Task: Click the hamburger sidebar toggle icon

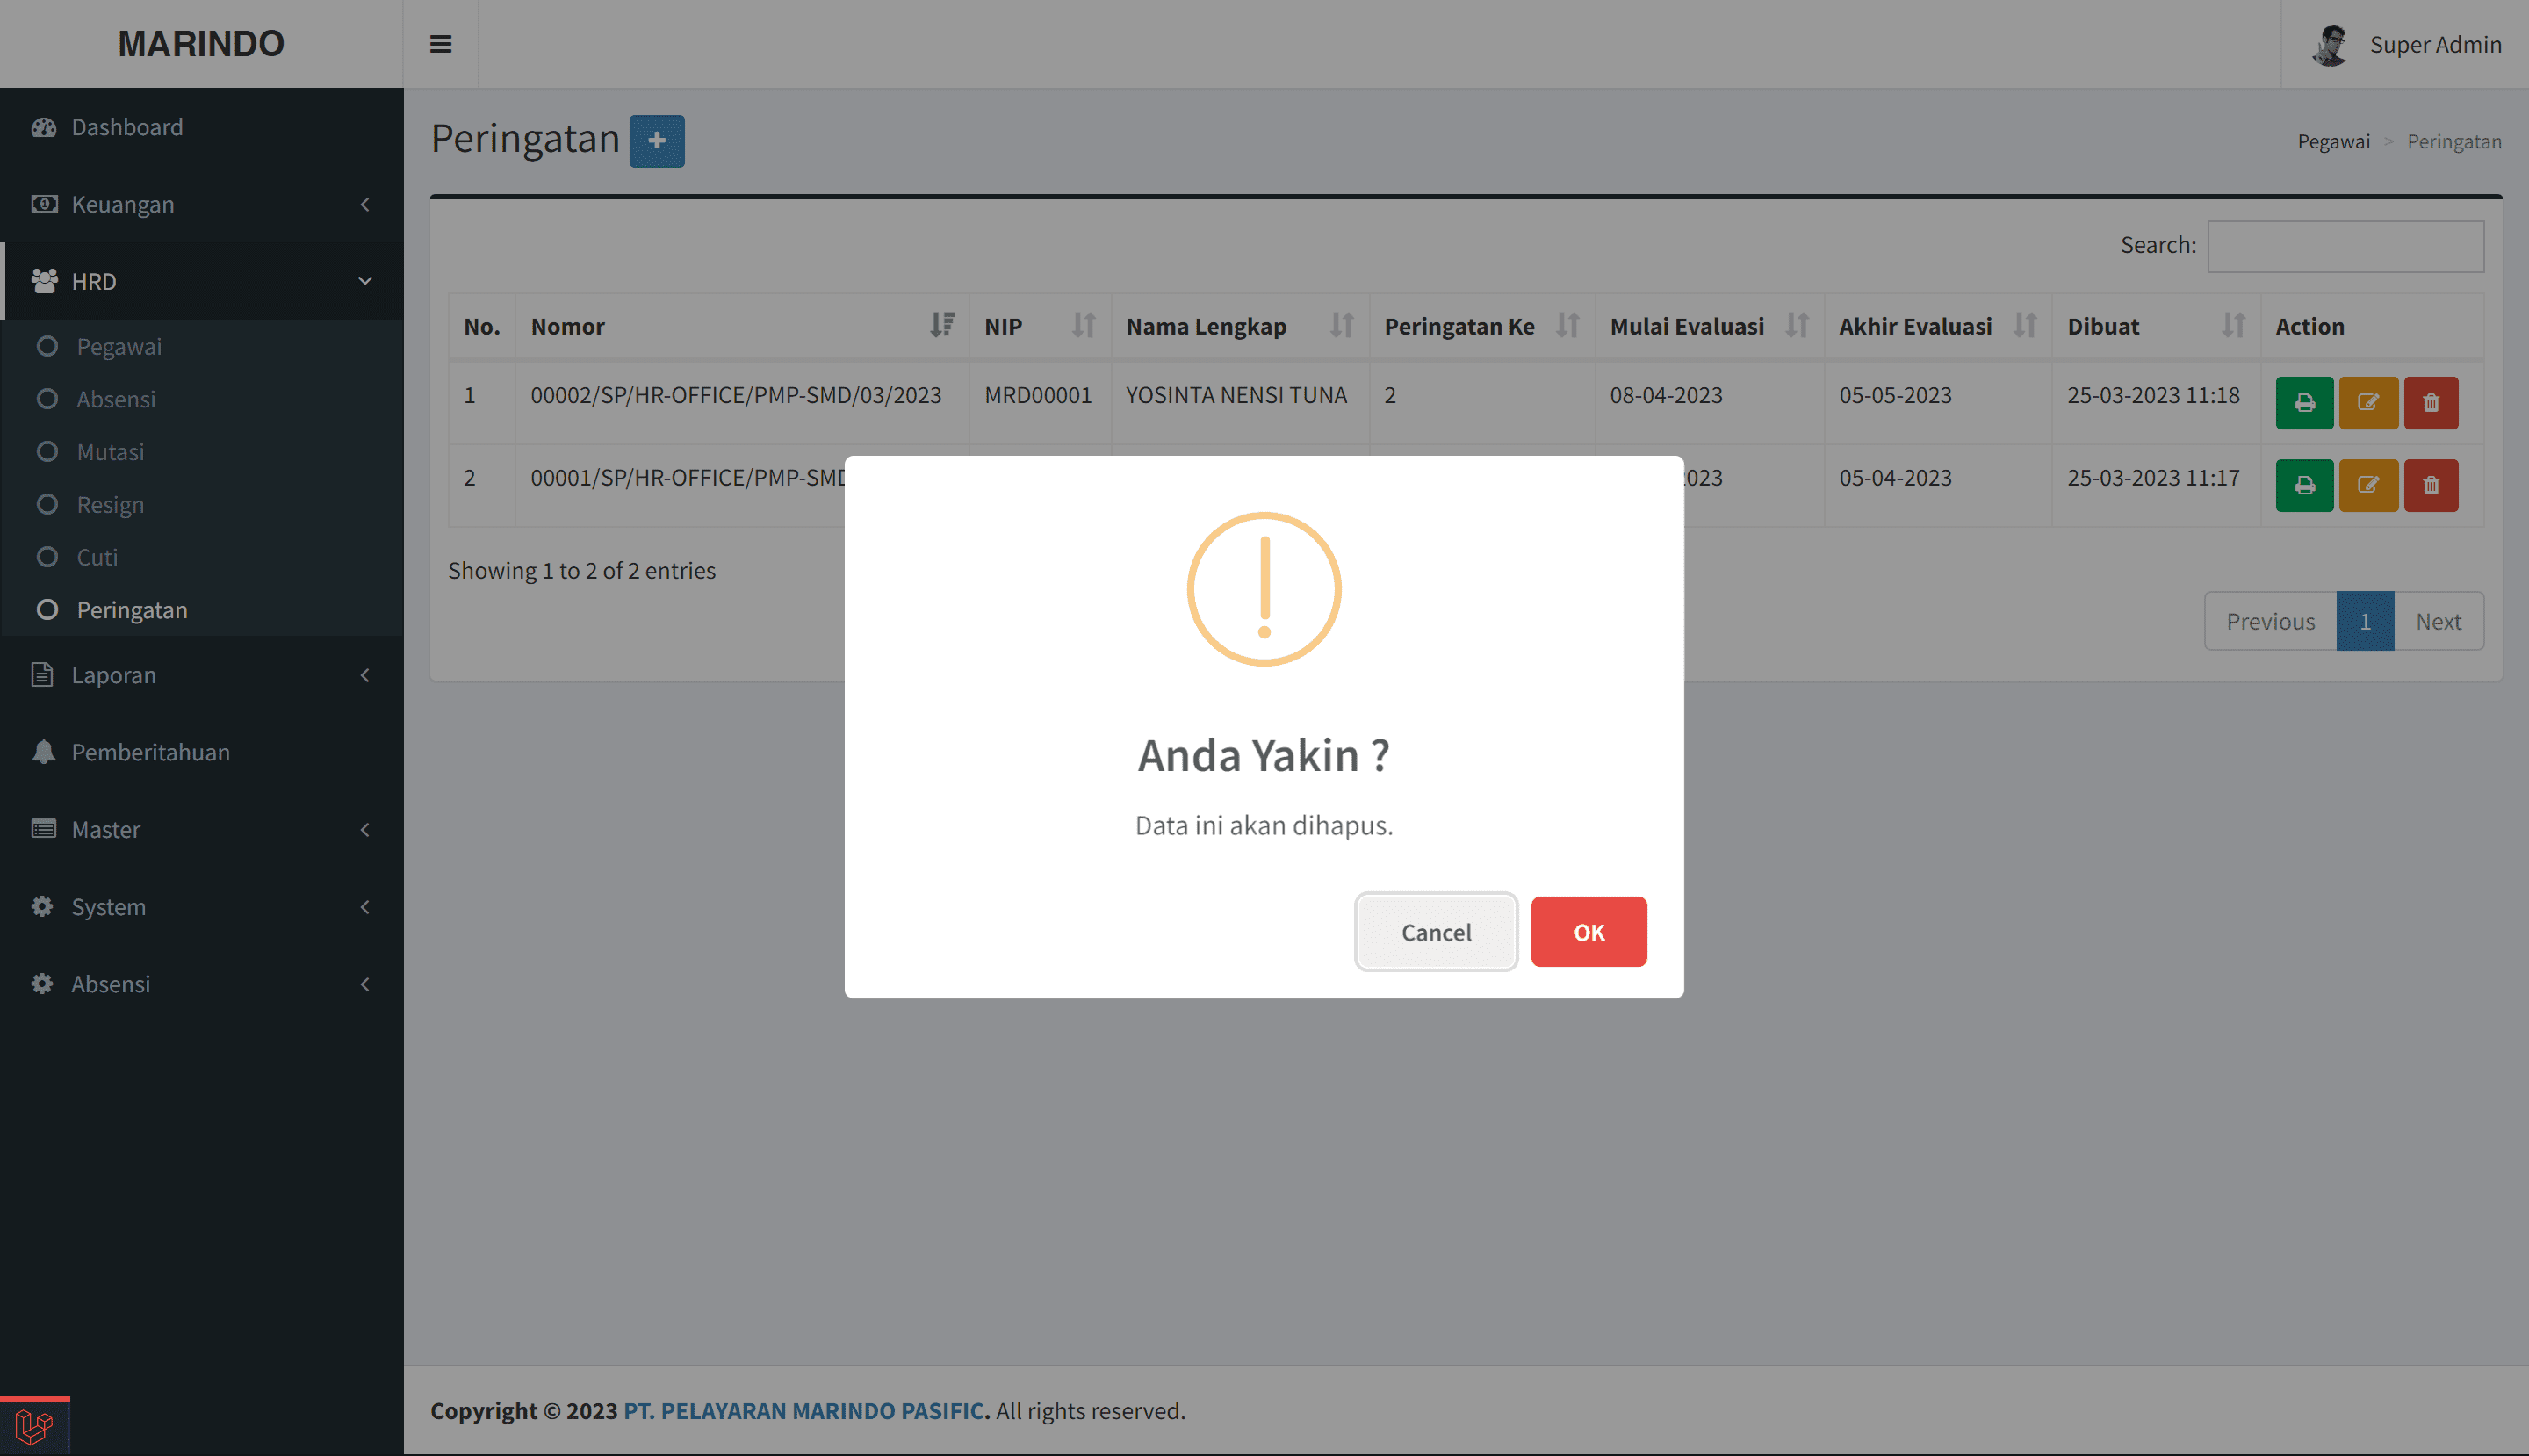Action: pyautogui.click(x=440, y=44)
